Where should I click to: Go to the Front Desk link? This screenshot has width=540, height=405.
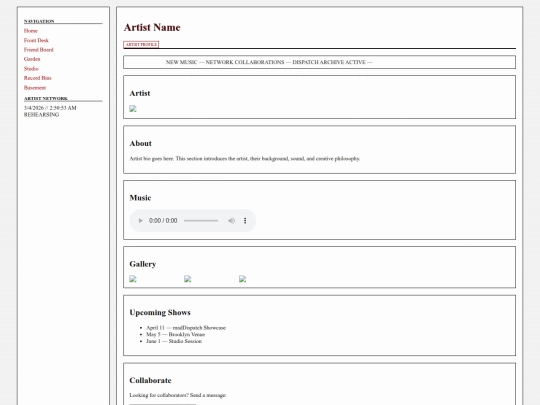coord(36,40)
